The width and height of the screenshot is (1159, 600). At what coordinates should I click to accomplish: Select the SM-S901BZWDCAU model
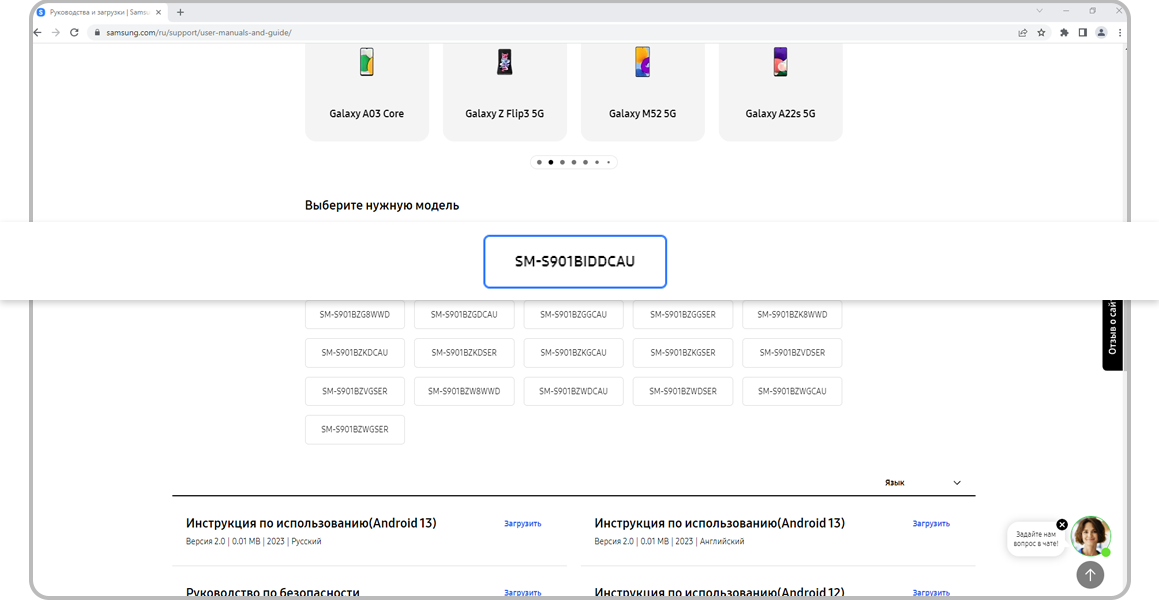[574, 391]
